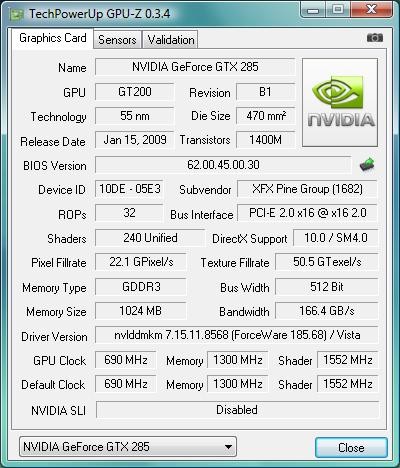Click the GPU Clock row Shader field 1552 MHz

[348, 360]
